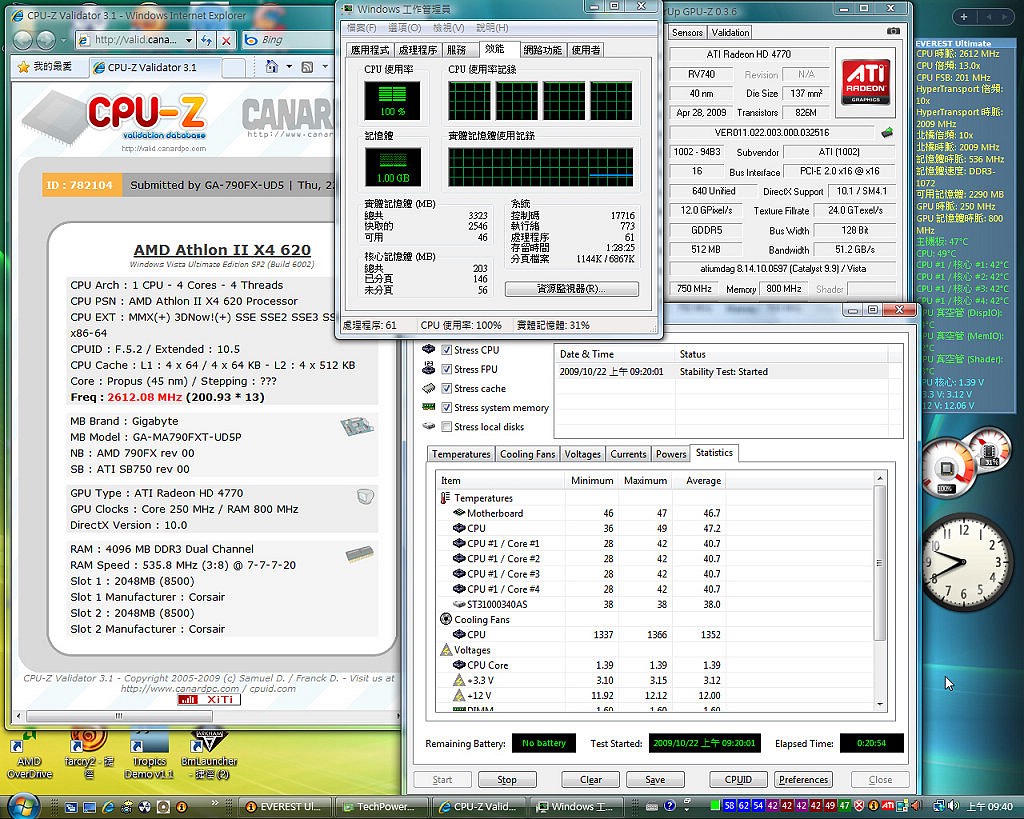
Task: Switch to the Temperatures tab in EVEREST
Action: (461, 454)
